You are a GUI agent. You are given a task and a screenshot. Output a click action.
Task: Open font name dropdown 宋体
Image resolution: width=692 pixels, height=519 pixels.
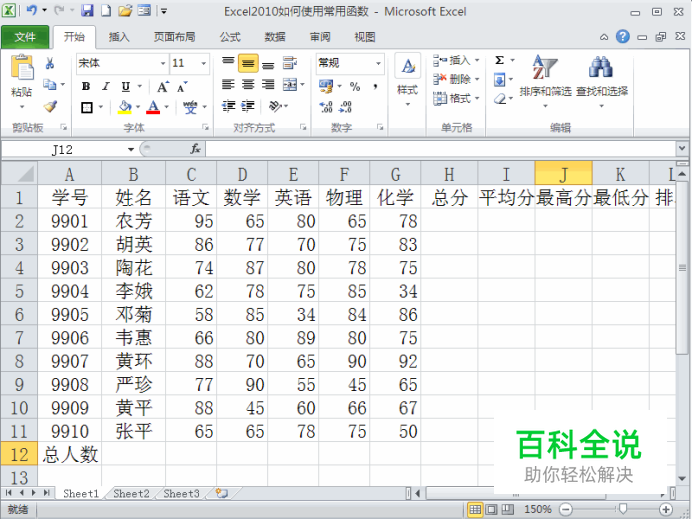pyautogui.click(x=163, y=64)
